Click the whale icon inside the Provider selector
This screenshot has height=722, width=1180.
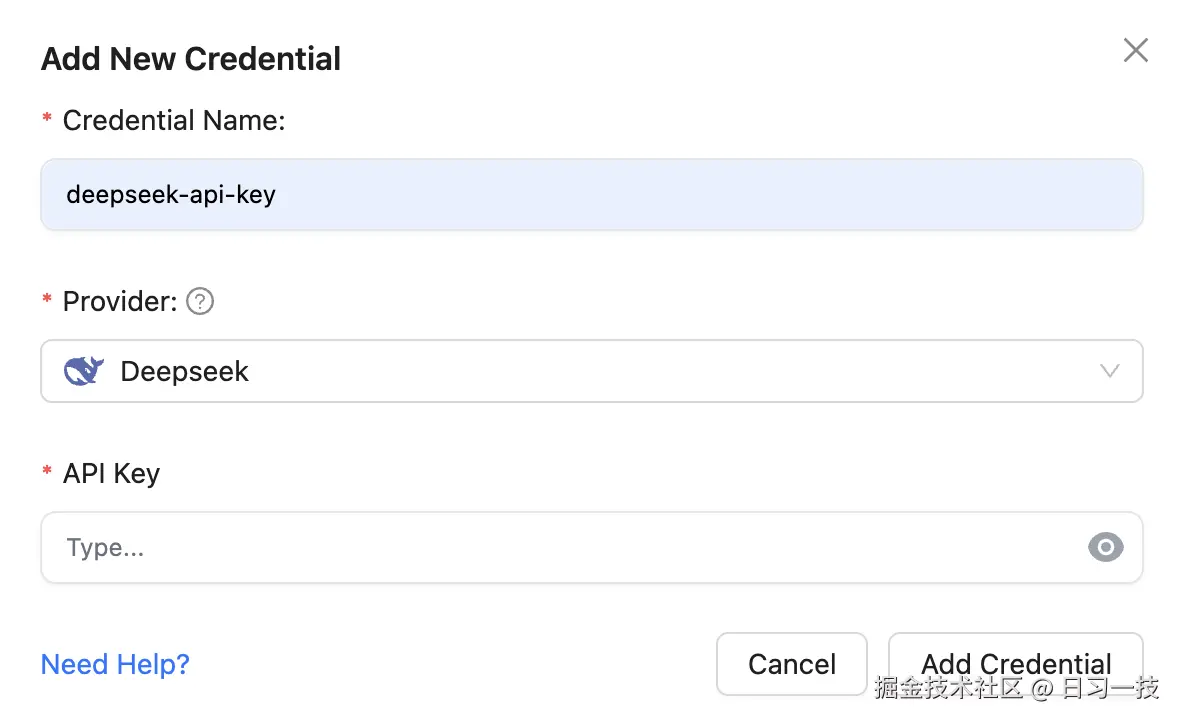point(83,370)
